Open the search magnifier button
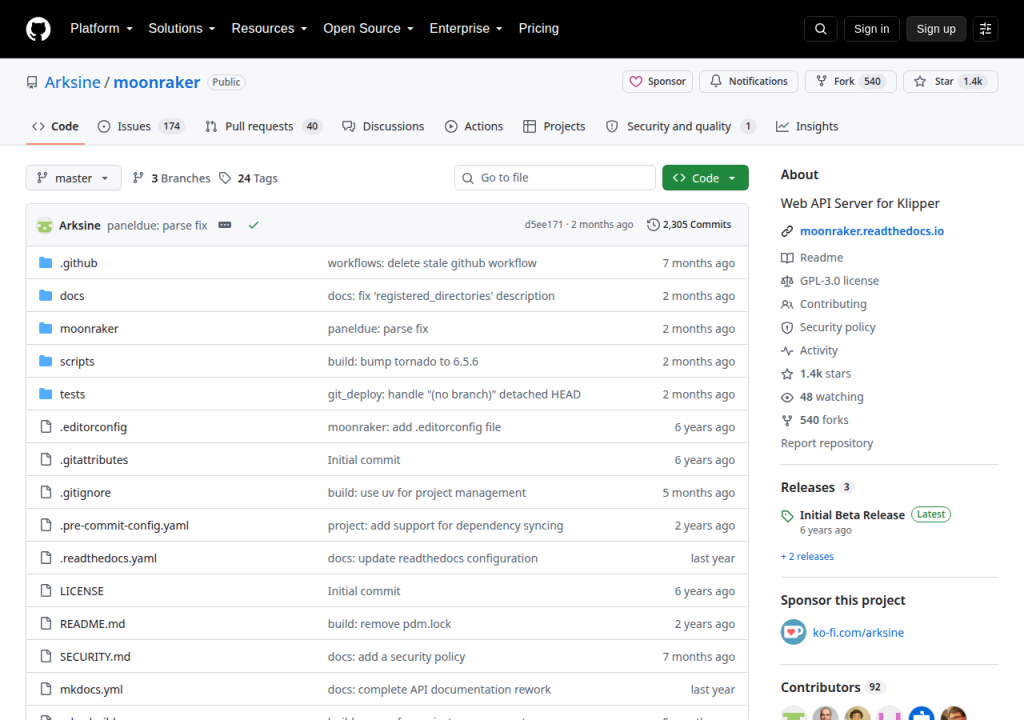Screen dimensions: 1024x720 click(820, 29)
